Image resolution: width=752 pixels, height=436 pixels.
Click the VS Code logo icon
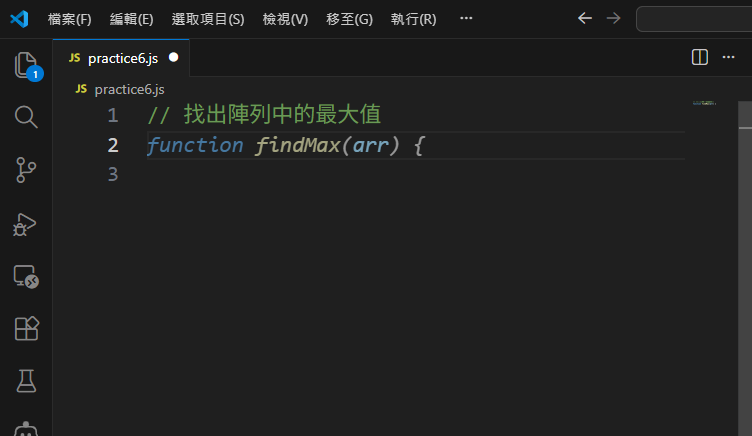coord(19,19)
